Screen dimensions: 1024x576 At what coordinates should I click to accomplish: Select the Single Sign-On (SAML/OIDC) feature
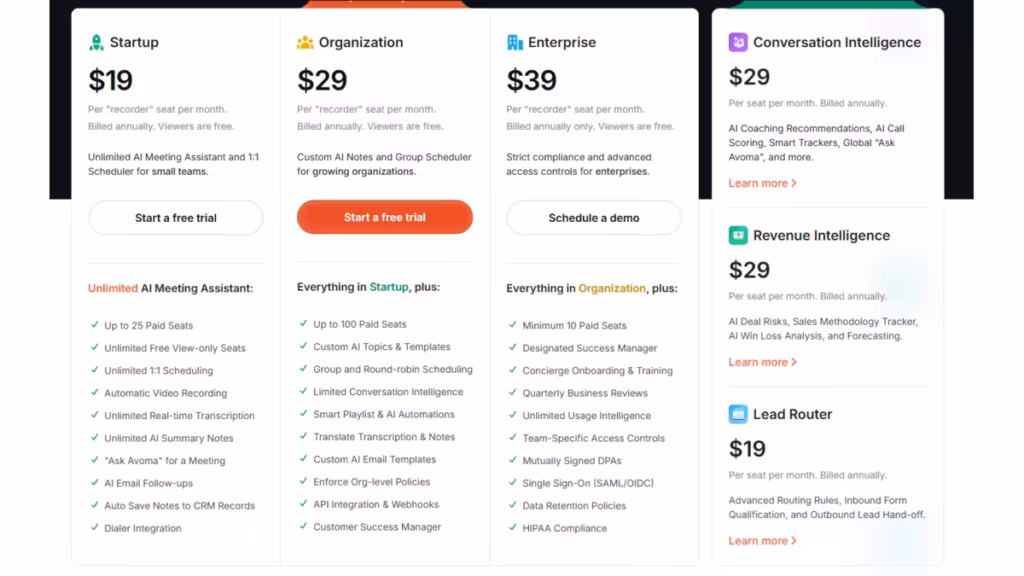(588, 483)
